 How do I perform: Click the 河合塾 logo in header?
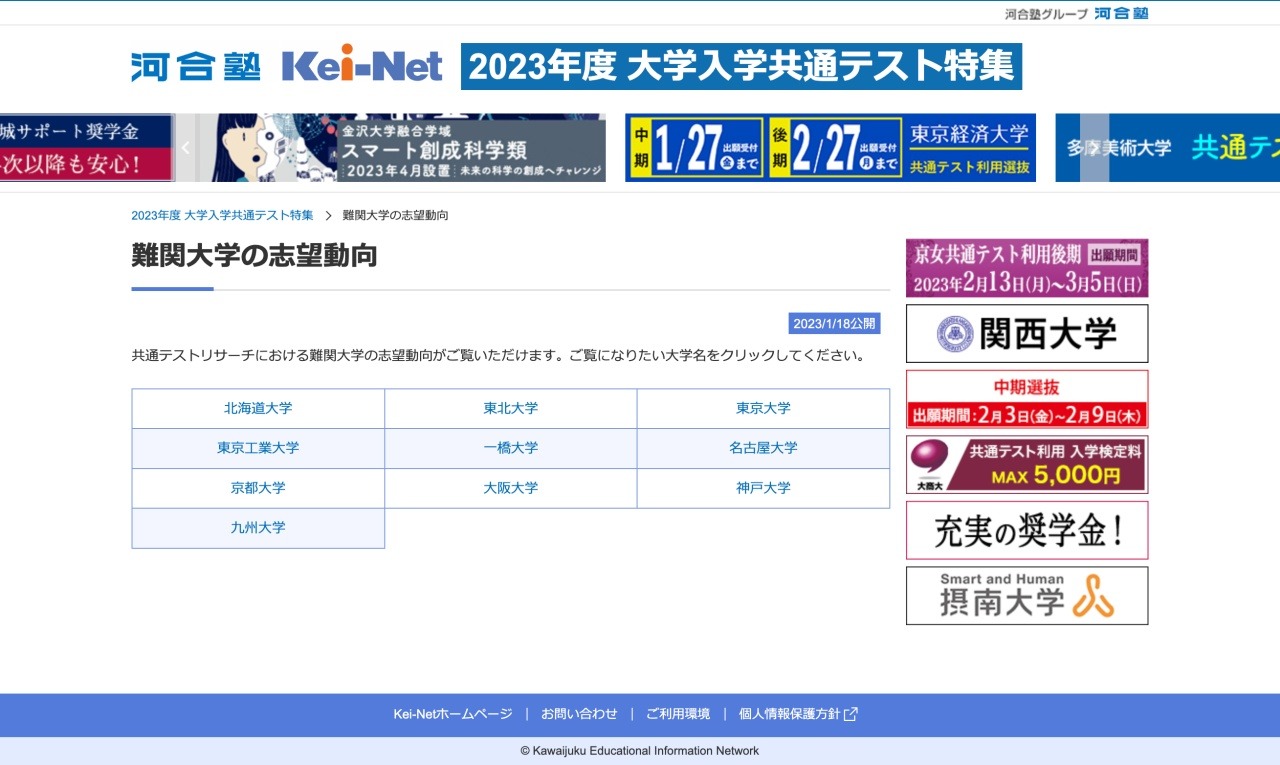click(196, 67)
